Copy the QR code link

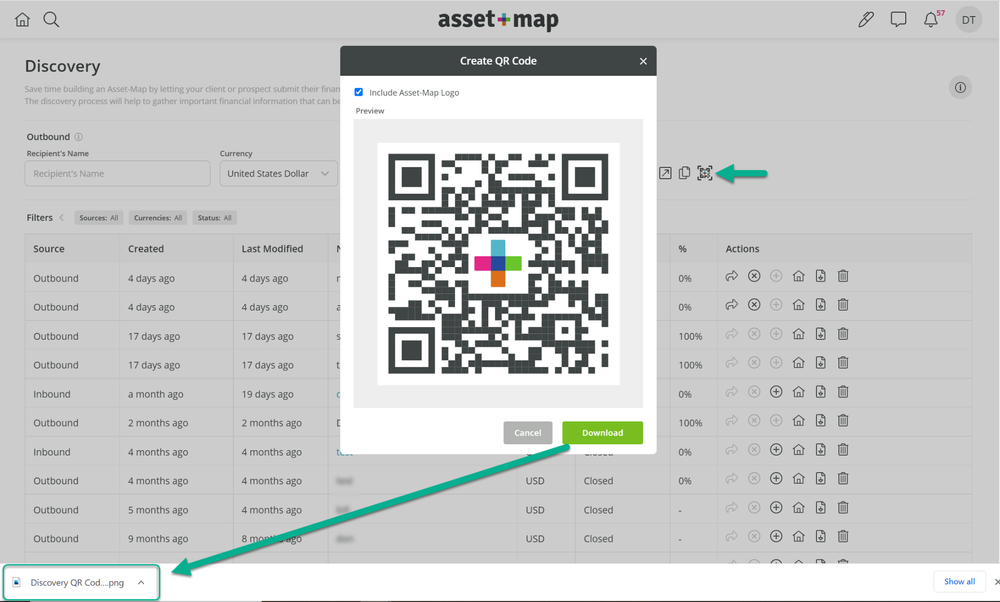click(685, 172)
